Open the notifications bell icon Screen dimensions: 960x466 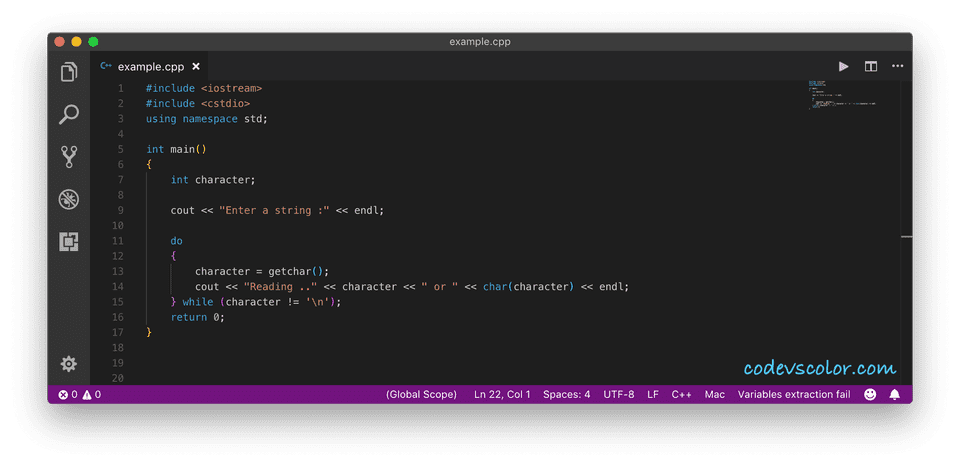(x=894, y=394)
